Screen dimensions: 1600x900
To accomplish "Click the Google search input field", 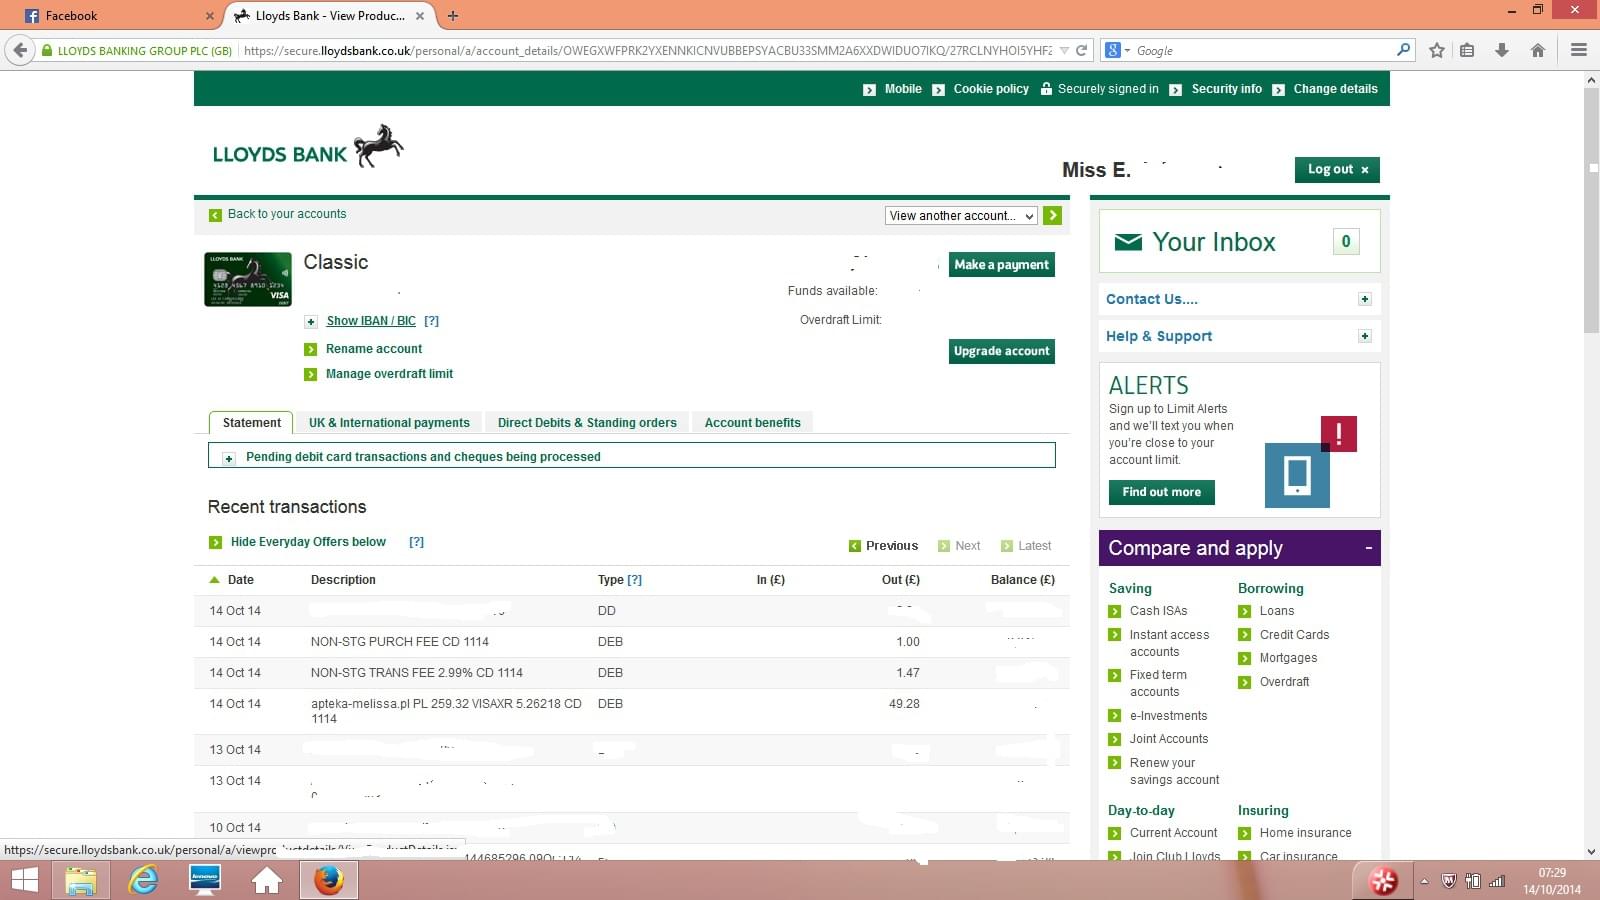I will coord(1263,50).
